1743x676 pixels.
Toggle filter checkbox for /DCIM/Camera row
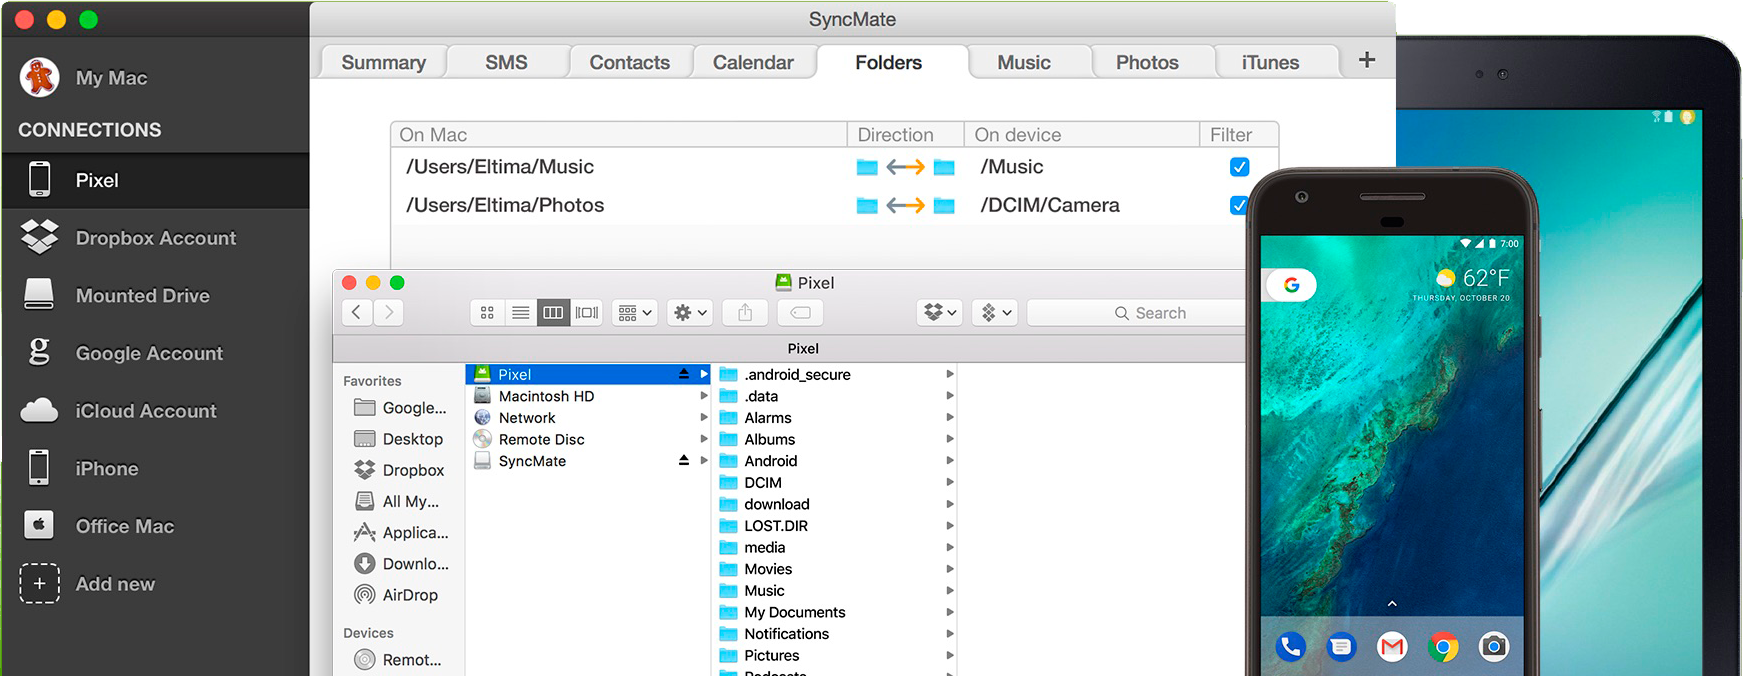tap(1238, 205)
